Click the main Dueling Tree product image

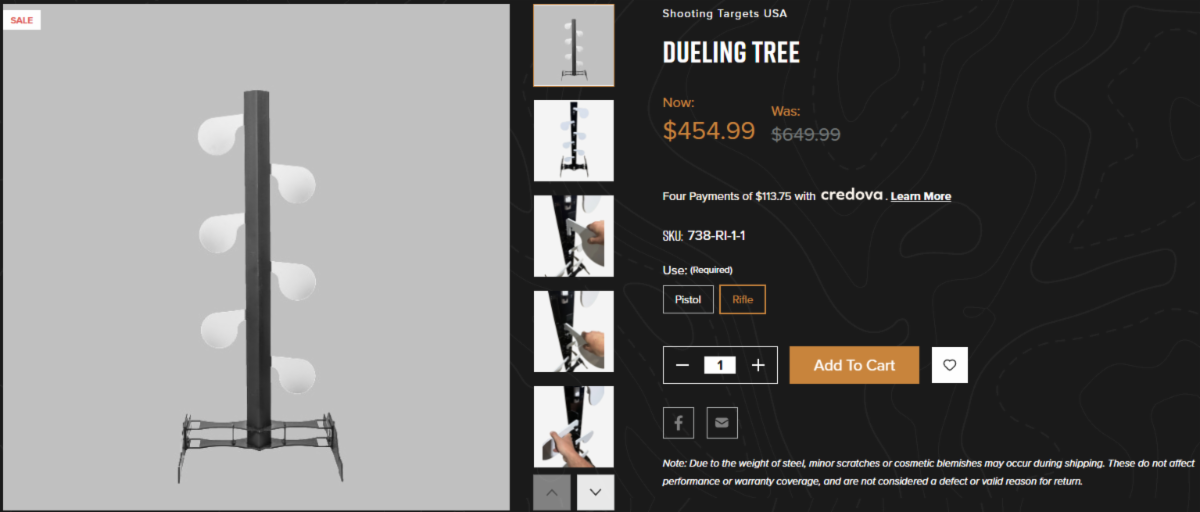click(x=258, y=257)
